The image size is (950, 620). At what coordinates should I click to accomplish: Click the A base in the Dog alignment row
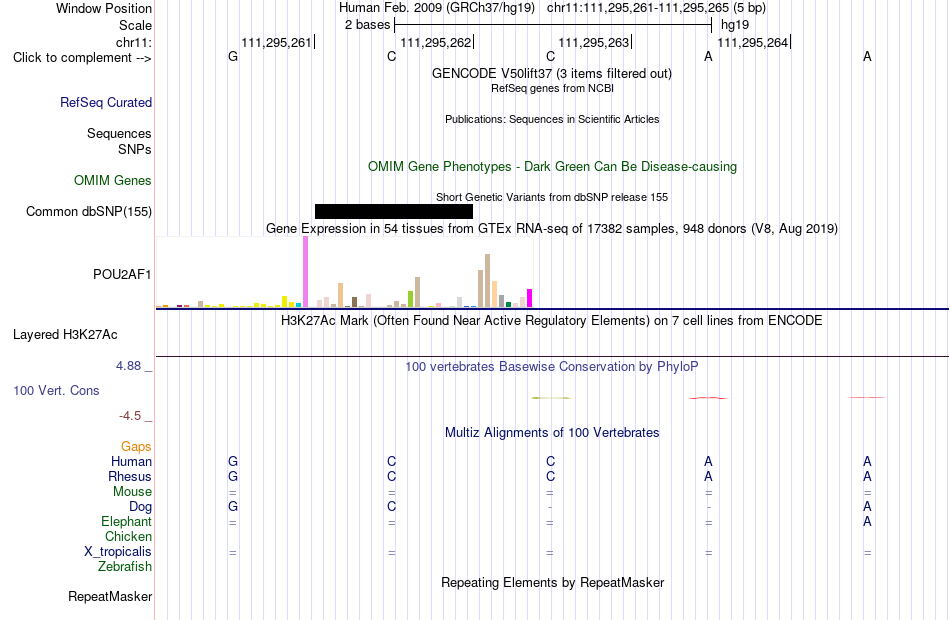pyautogui.click(x=867, y=507)
